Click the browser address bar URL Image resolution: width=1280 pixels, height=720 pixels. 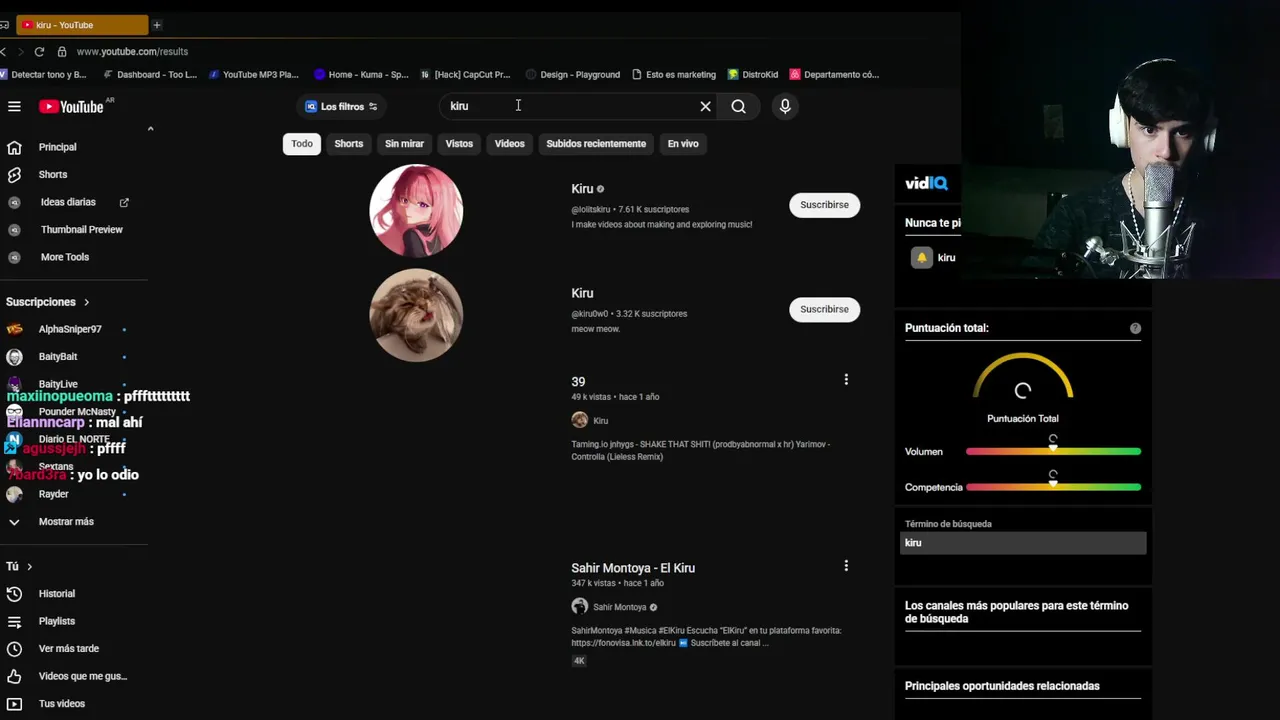(132, 52)
